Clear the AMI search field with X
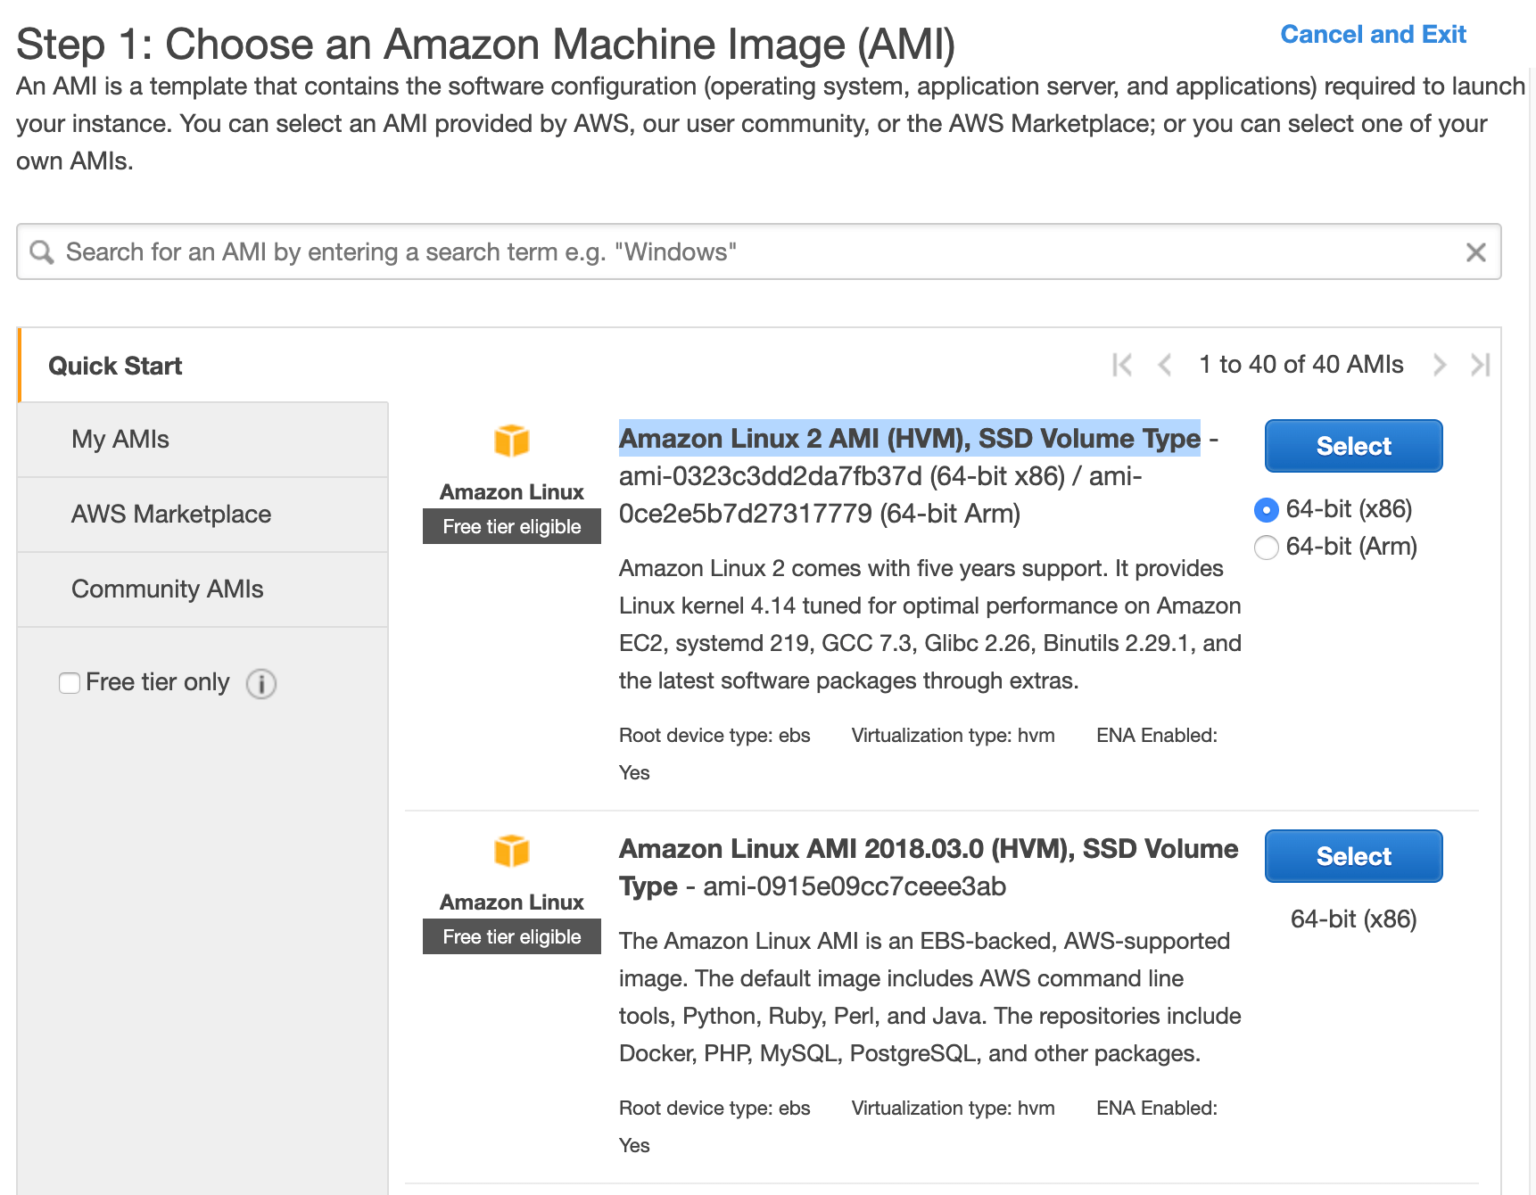 pos(1475,252)
